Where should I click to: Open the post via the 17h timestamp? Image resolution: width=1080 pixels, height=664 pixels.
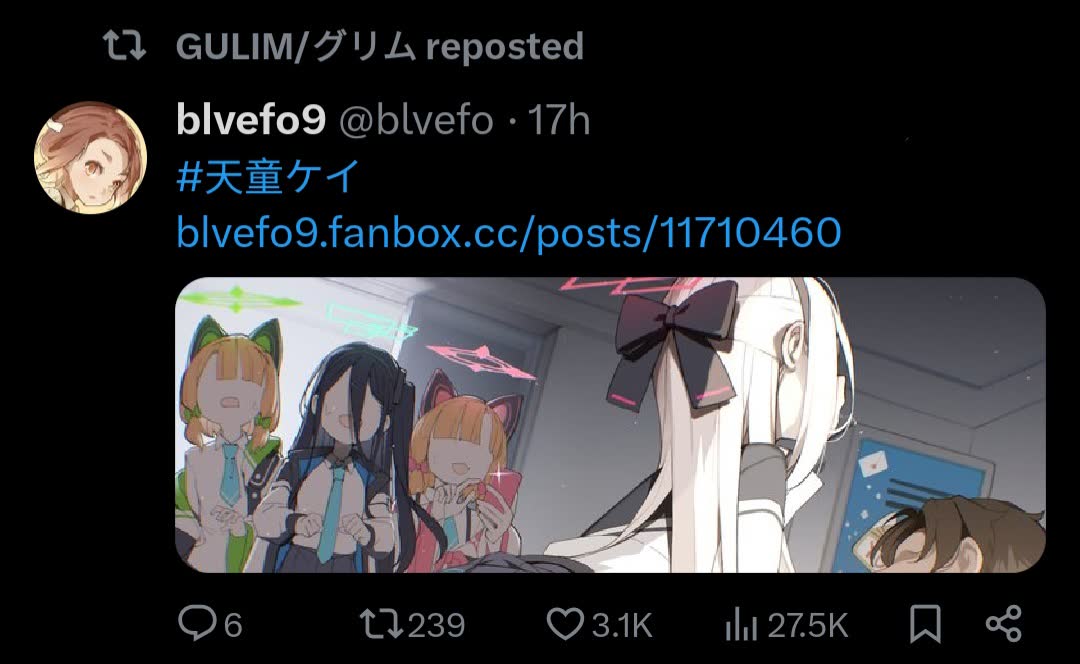pyautogui.click(x=559, y=121)
